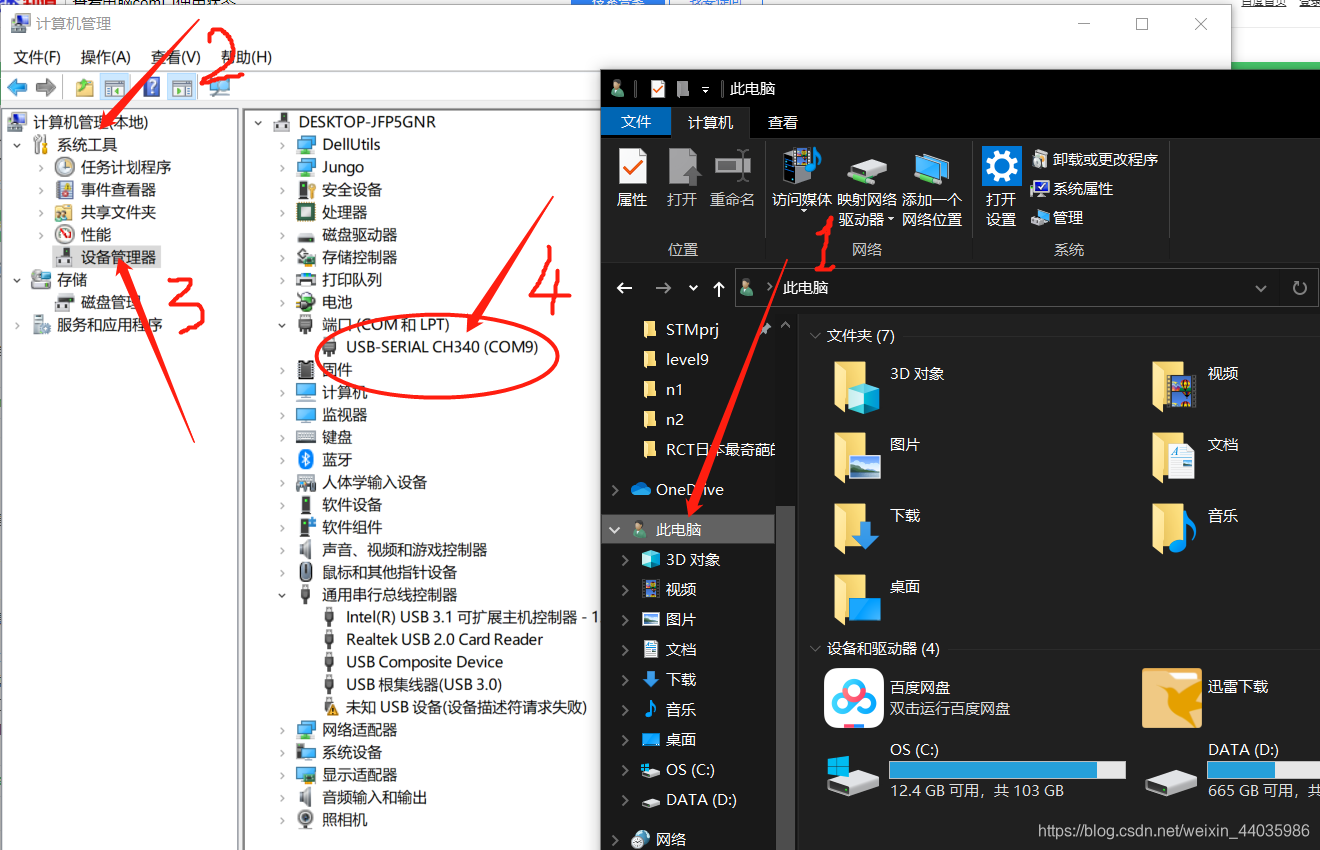
Task: Collapse the 文件夹 (7) group header
Action: [x=815, y=336]
